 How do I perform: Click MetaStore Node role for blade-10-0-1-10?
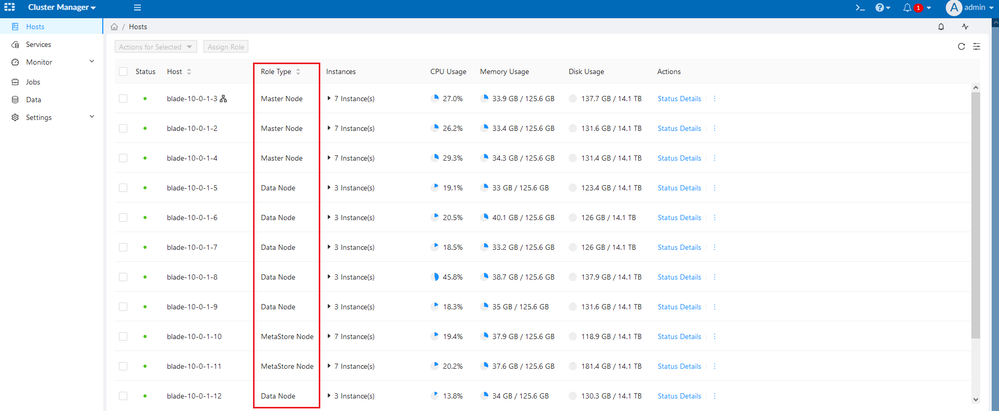click(x=287, y=336)
